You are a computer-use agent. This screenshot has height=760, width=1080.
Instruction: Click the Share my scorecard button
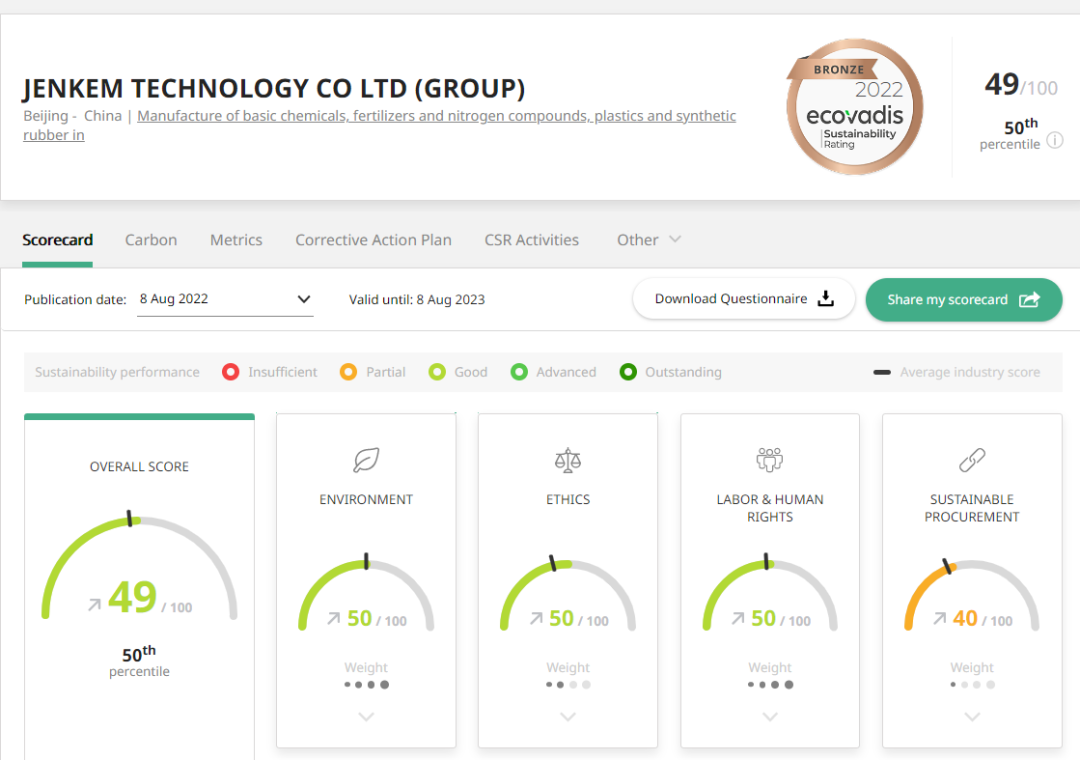[964, 300]
